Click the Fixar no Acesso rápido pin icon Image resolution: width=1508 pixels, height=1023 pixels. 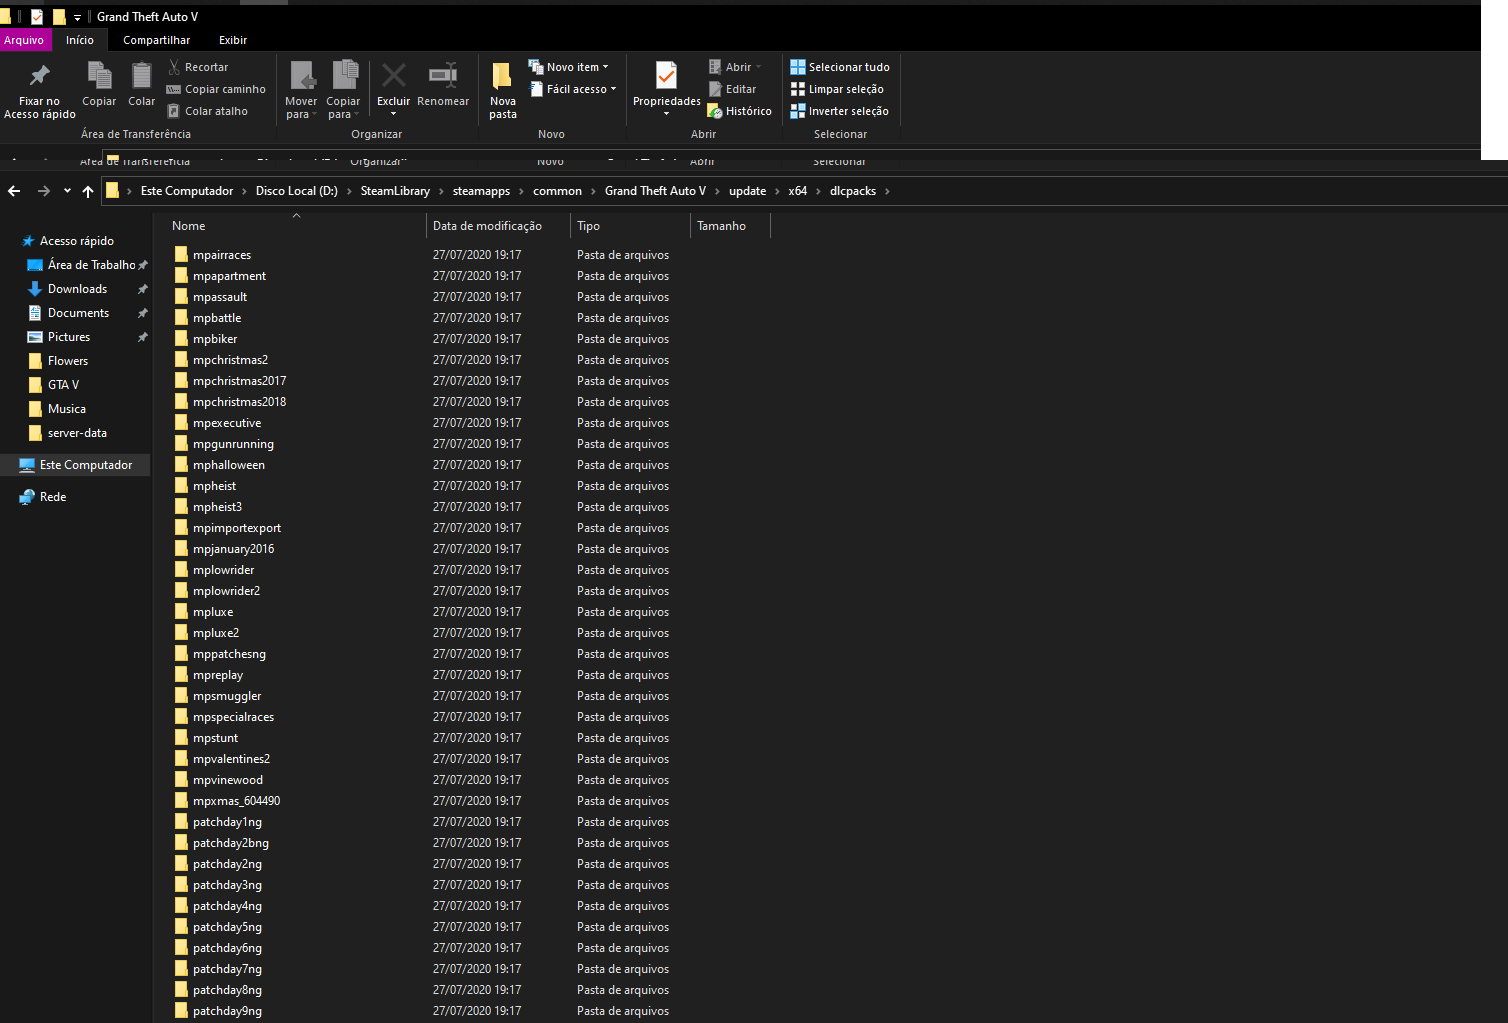pos(40,75)
